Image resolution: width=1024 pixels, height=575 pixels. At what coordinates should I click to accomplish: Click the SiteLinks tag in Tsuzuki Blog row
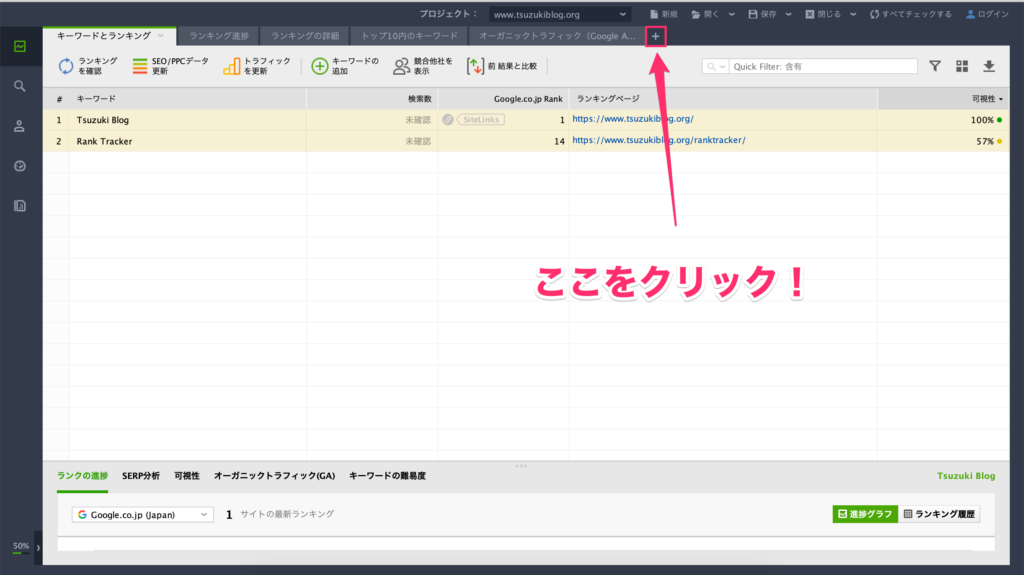pyautogui.click(x=481, y=120)
